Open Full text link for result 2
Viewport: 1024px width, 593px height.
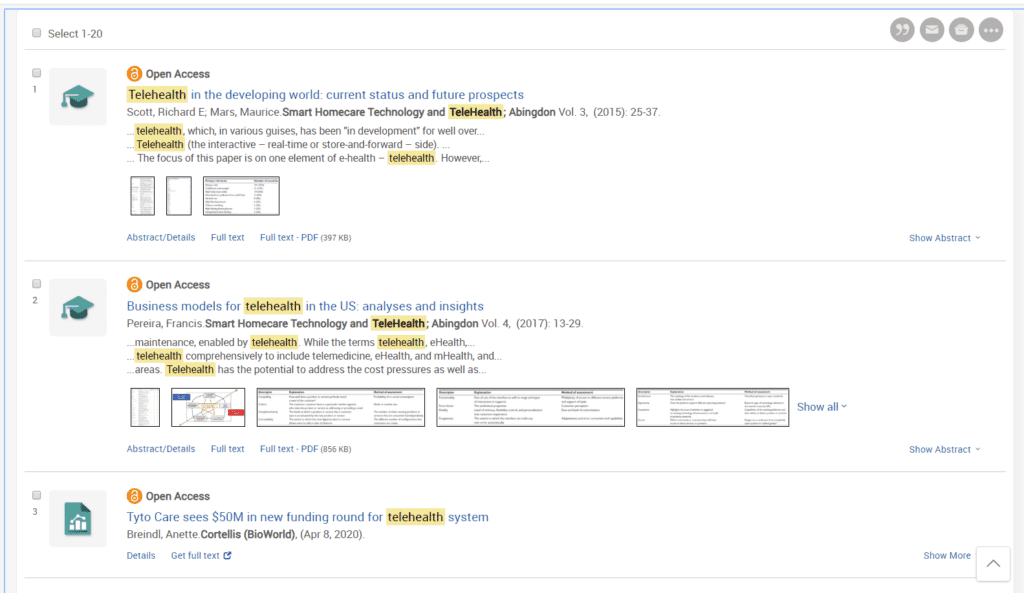(227, 449)
